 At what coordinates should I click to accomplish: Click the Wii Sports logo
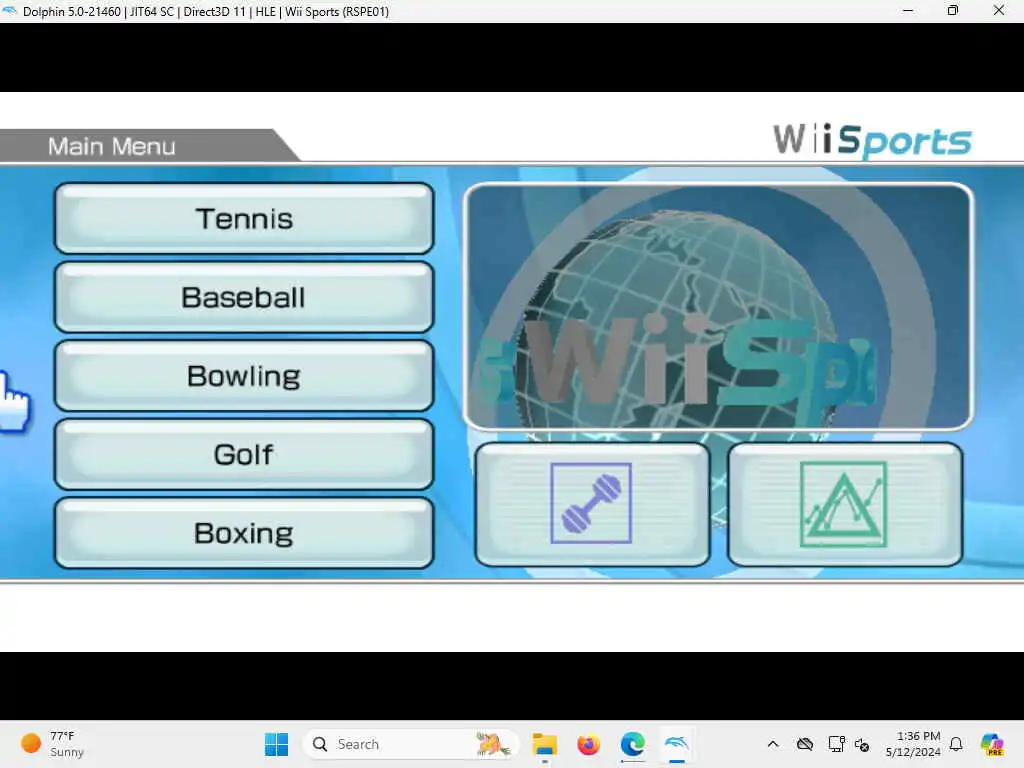(872, 140)
